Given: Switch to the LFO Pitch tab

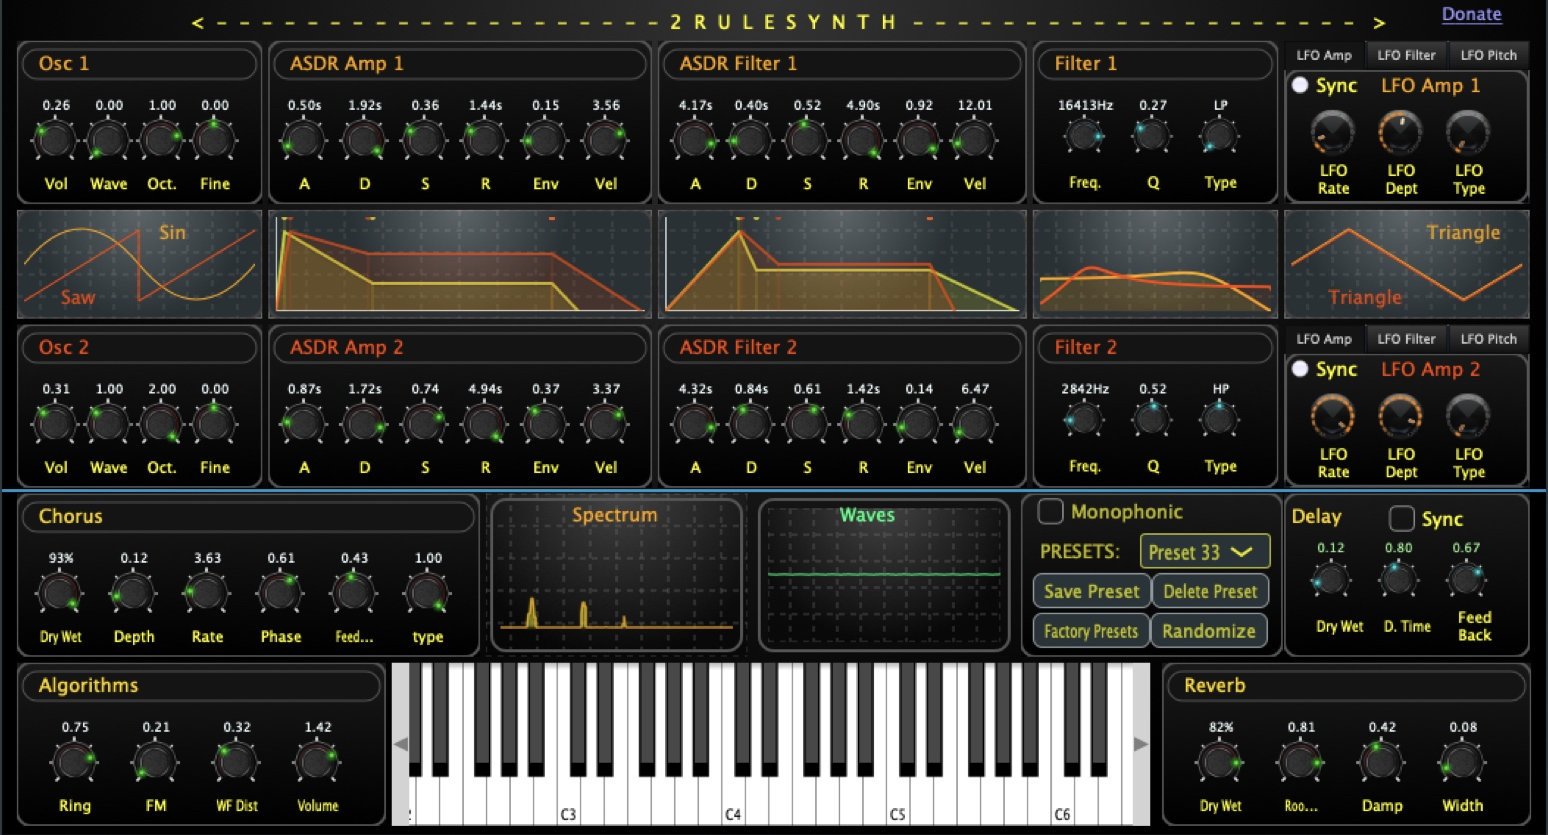Looking at the screenshot, I should pos(1489,55).
